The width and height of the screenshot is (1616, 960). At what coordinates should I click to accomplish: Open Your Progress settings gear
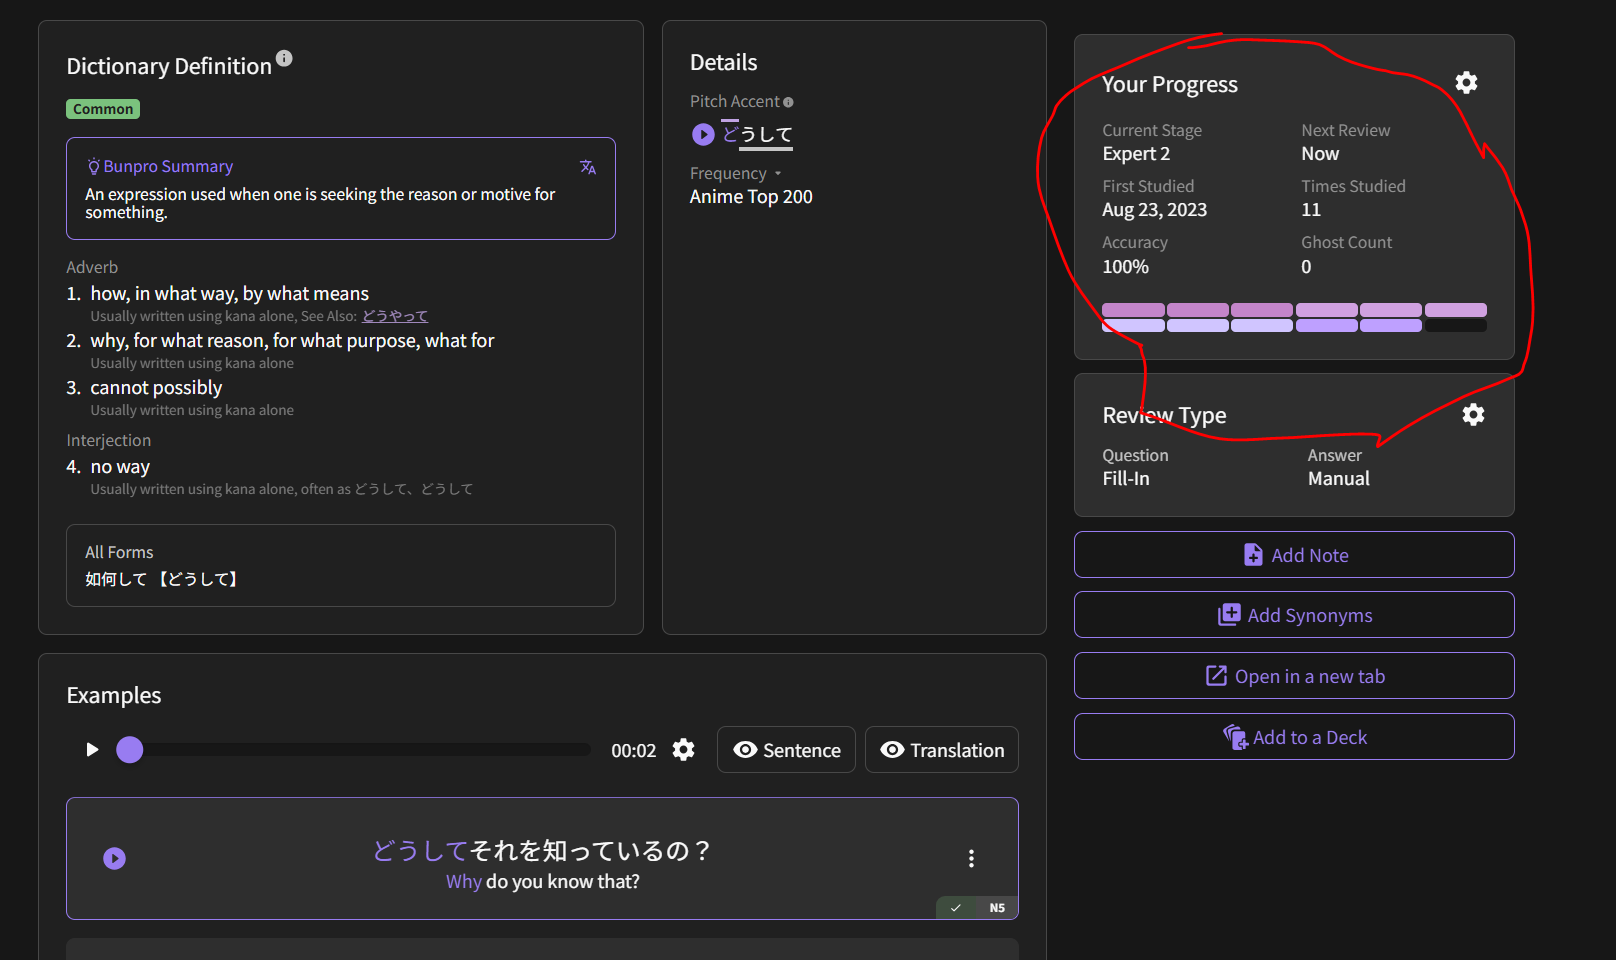pyautogui.click(x=1466, y=83)
